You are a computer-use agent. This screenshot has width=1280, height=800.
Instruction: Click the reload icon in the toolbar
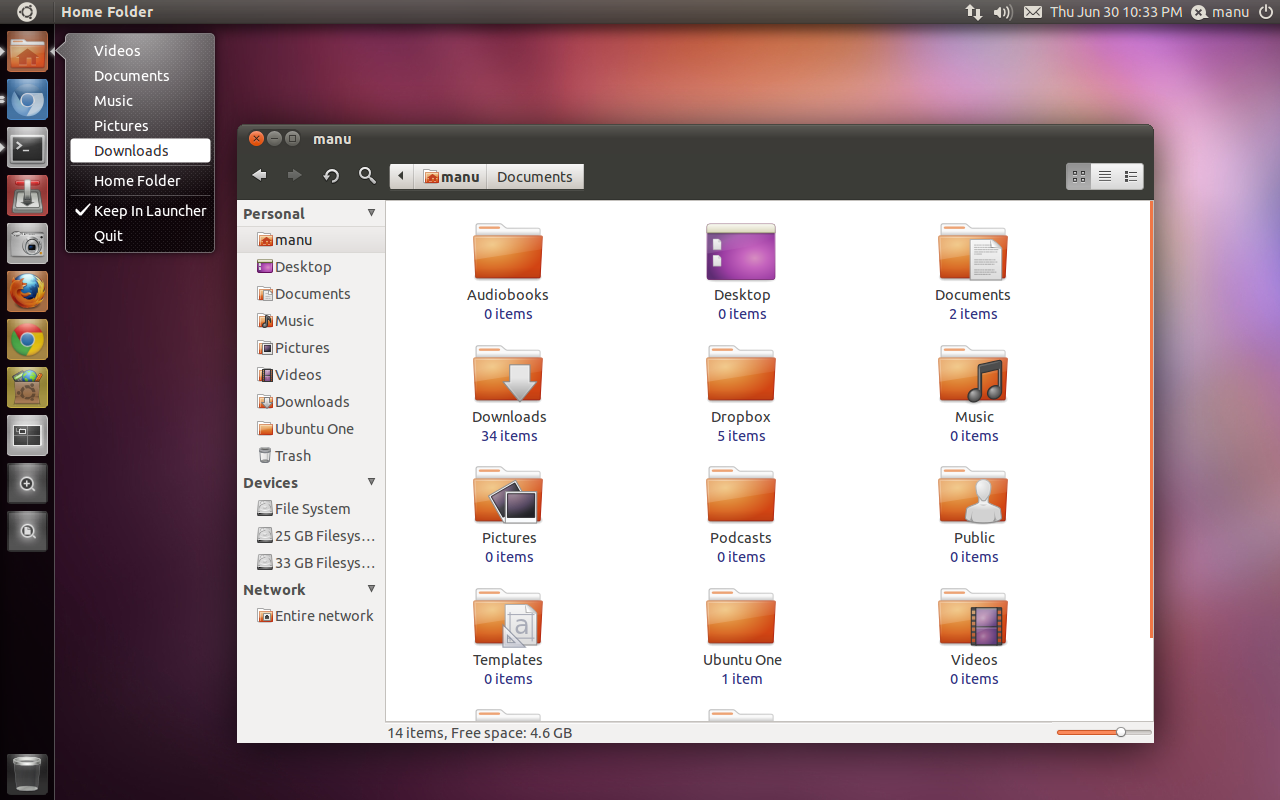click(x=331, y=175)
